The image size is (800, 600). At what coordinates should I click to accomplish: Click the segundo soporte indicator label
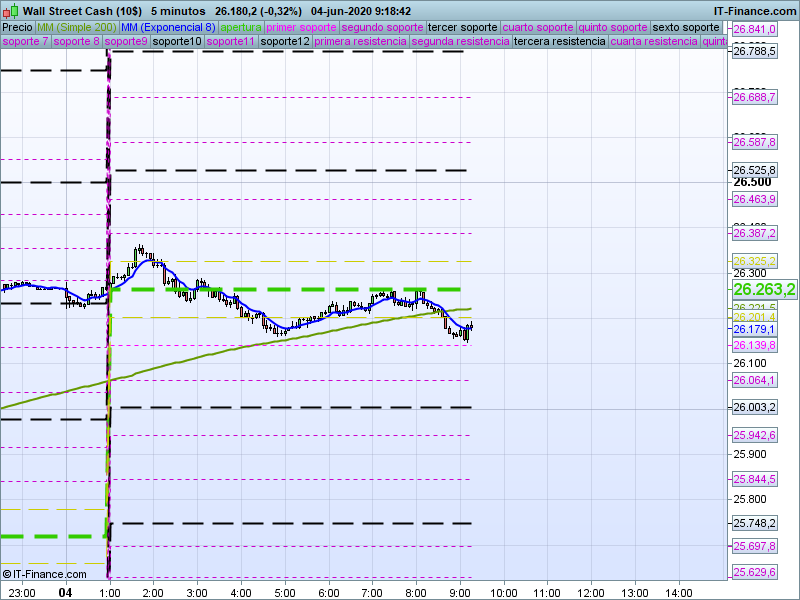click(382, 27)
